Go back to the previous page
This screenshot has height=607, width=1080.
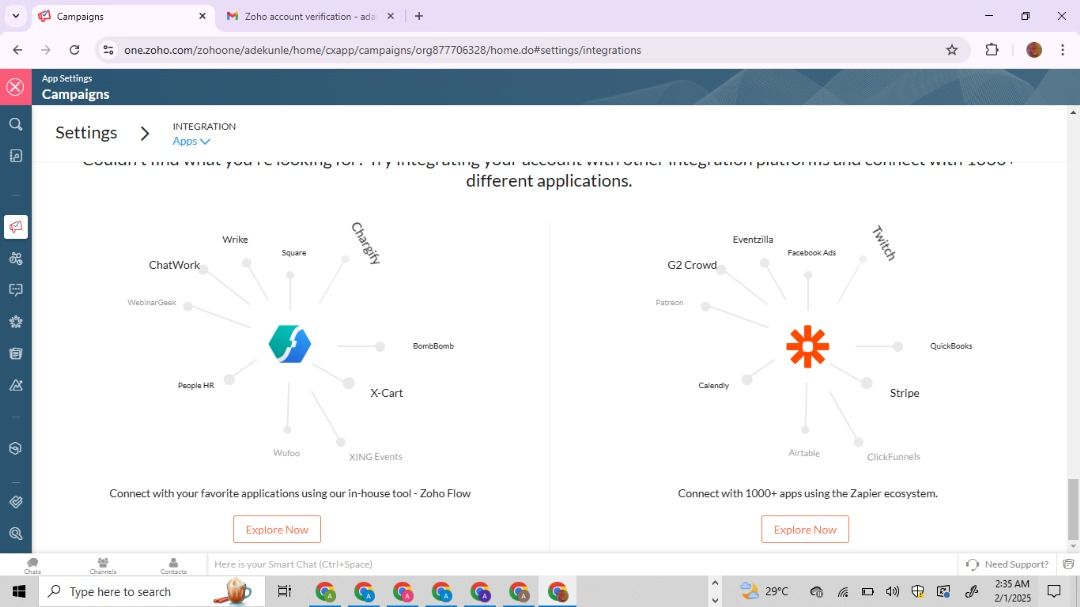[18, 50]
